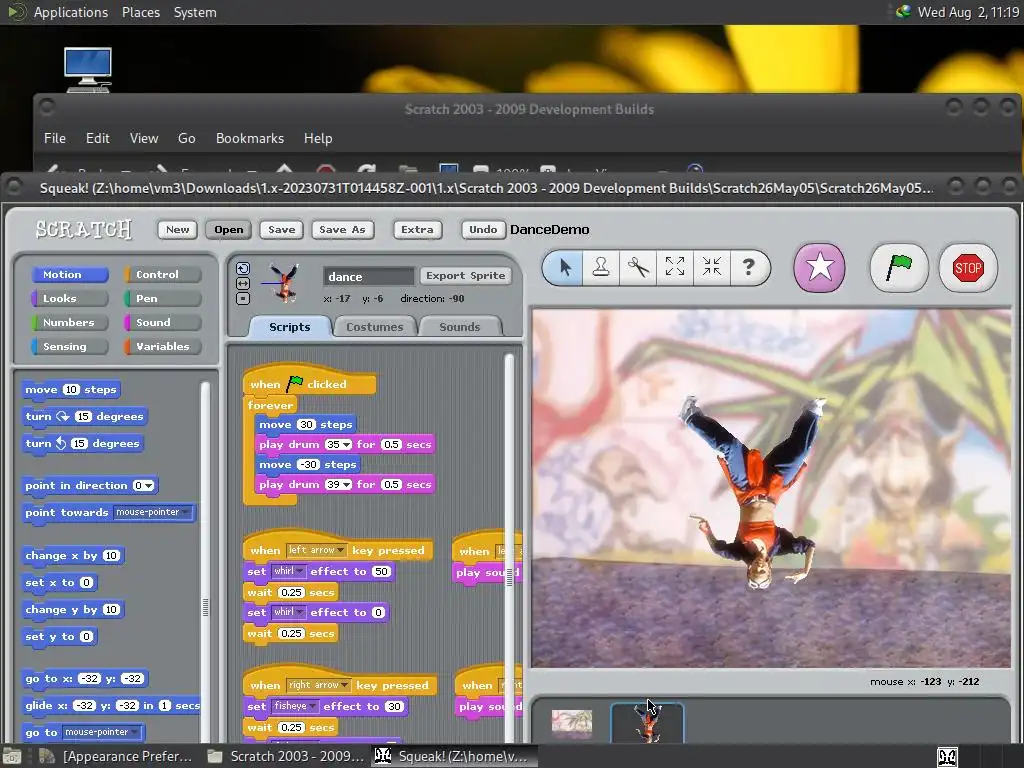The height and width of the screenshot is (768, 1024).
Task: Set the sprite to no-rotation style
Action: point(243,298)
